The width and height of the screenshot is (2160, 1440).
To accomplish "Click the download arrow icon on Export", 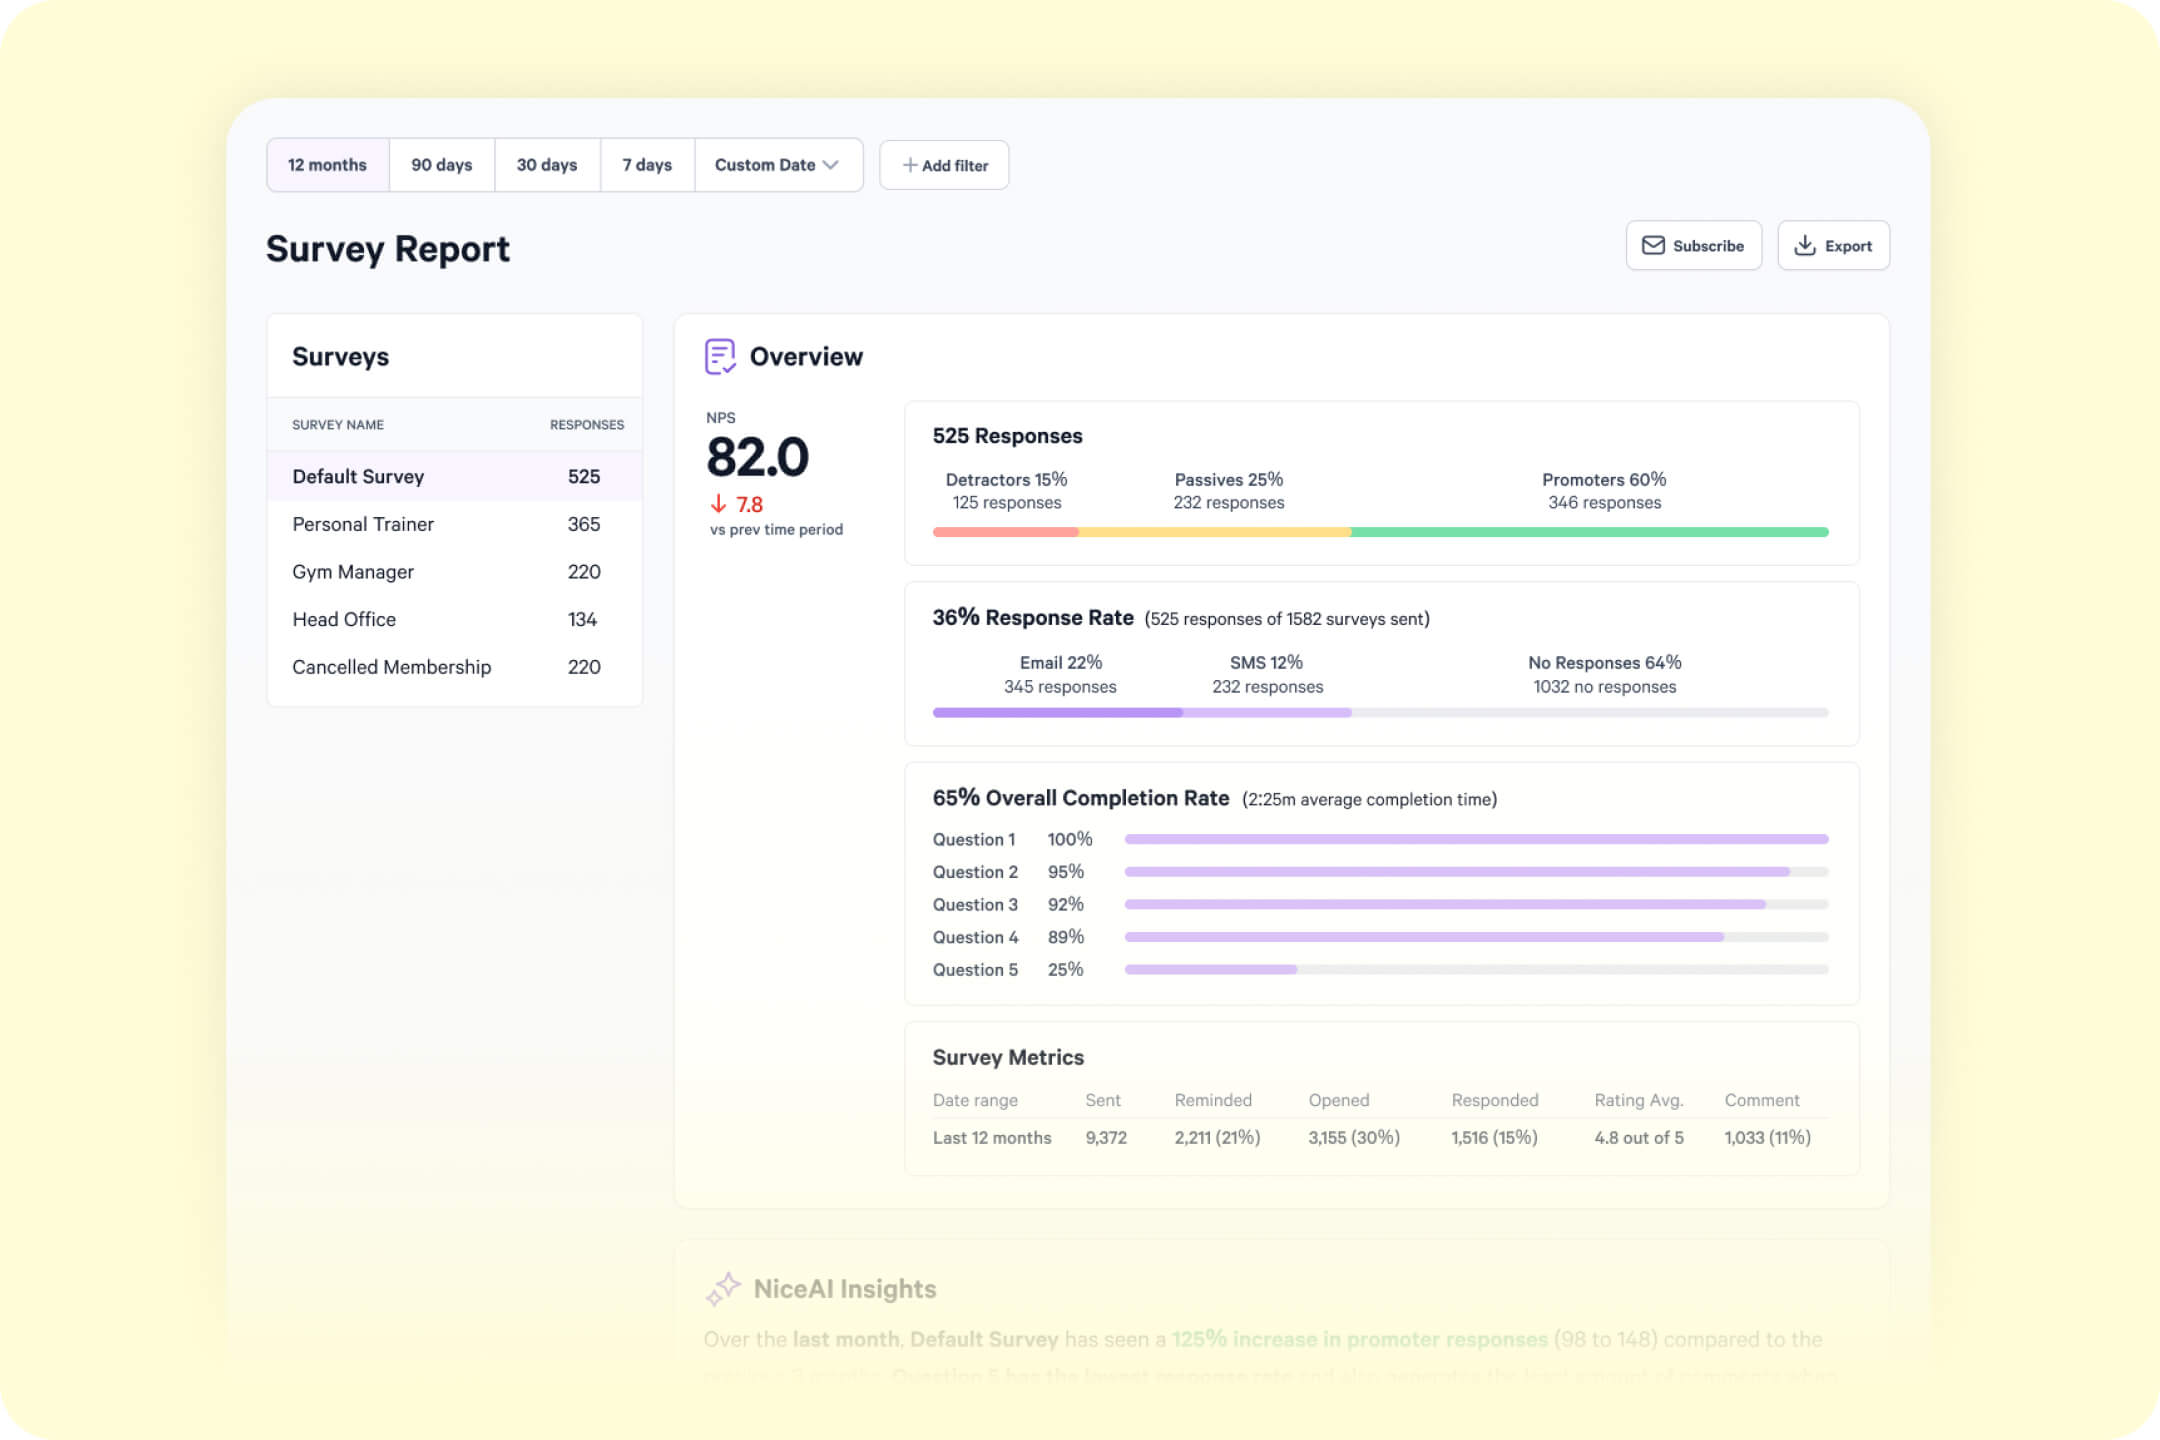I will pyautogui.click(x=1804, y=246).
